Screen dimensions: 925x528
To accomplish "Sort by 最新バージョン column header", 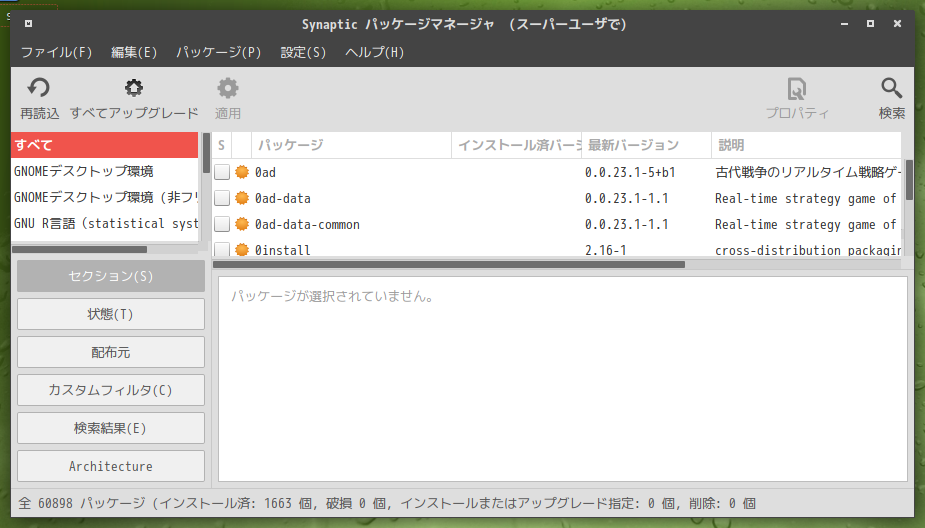I will (x=647, y=145).
